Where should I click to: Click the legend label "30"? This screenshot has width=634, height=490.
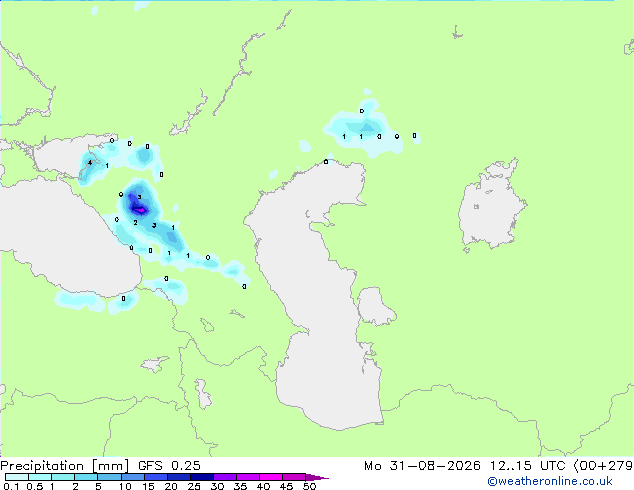217,486
